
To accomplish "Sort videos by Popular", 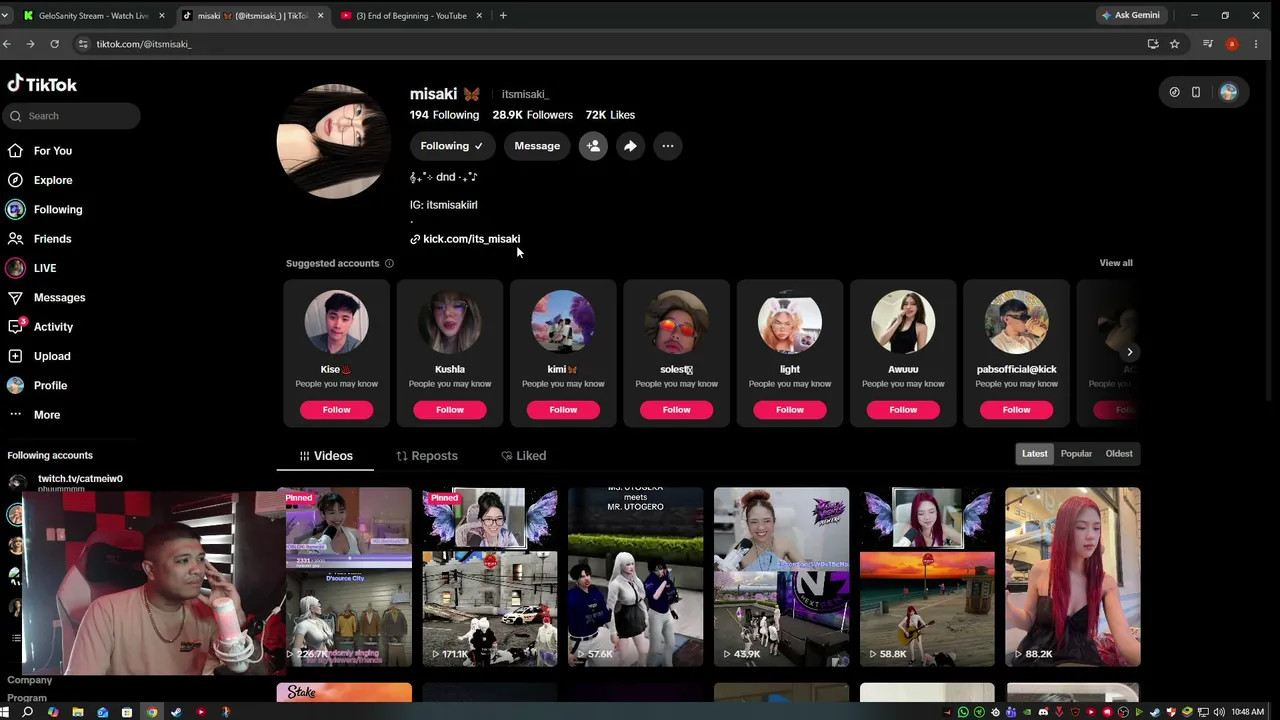I will point(1076,454).
